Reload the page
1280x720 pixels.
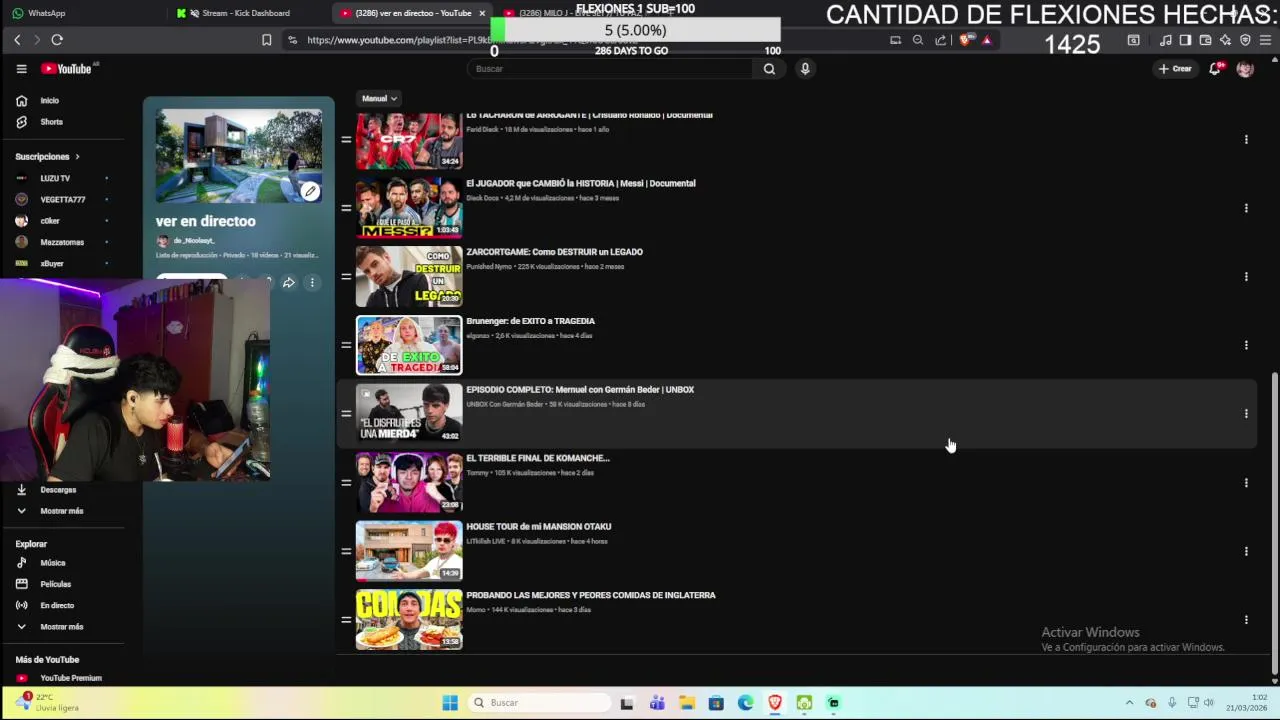(57, 40)
